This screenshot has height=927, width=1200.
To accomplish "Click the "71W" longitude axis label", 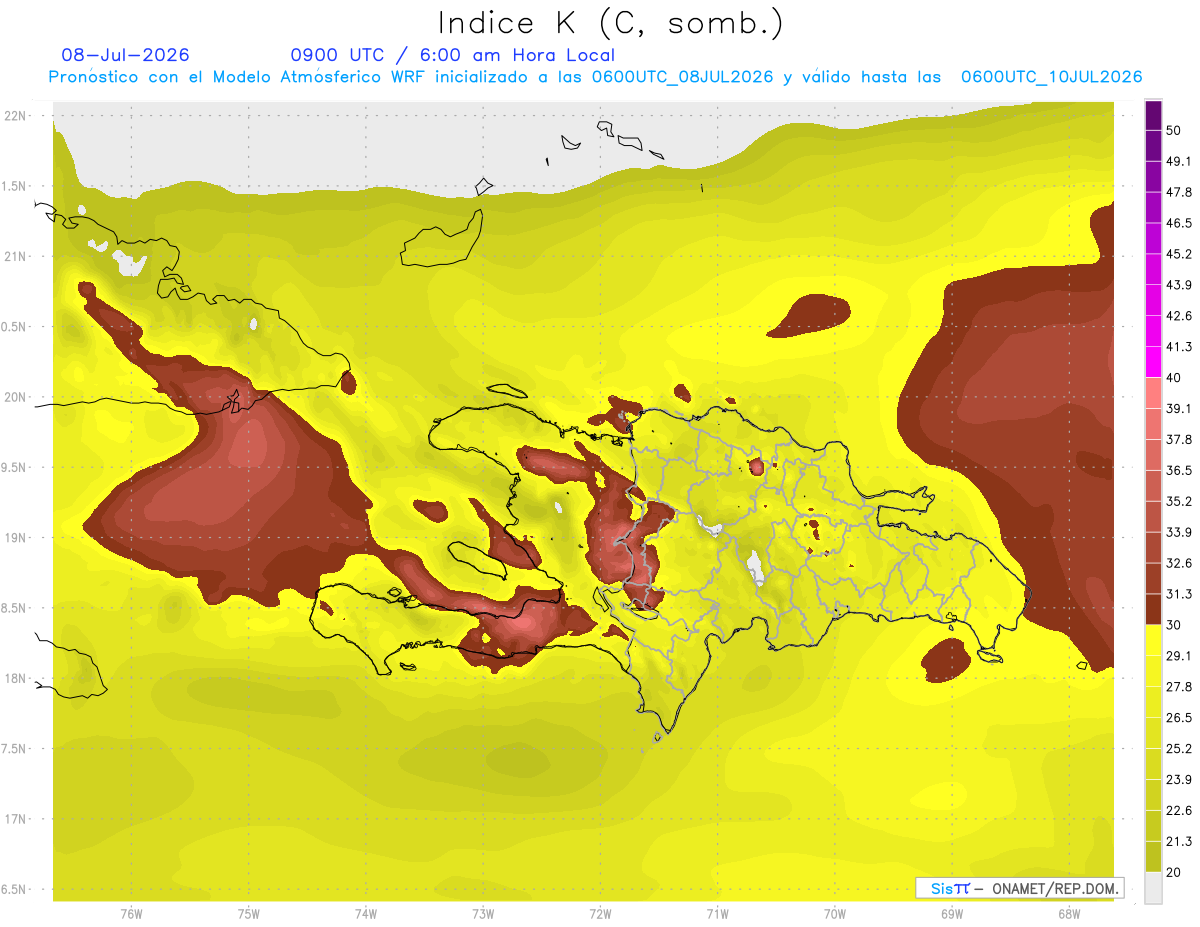I will pyautogui.click(x=717, y=914).
